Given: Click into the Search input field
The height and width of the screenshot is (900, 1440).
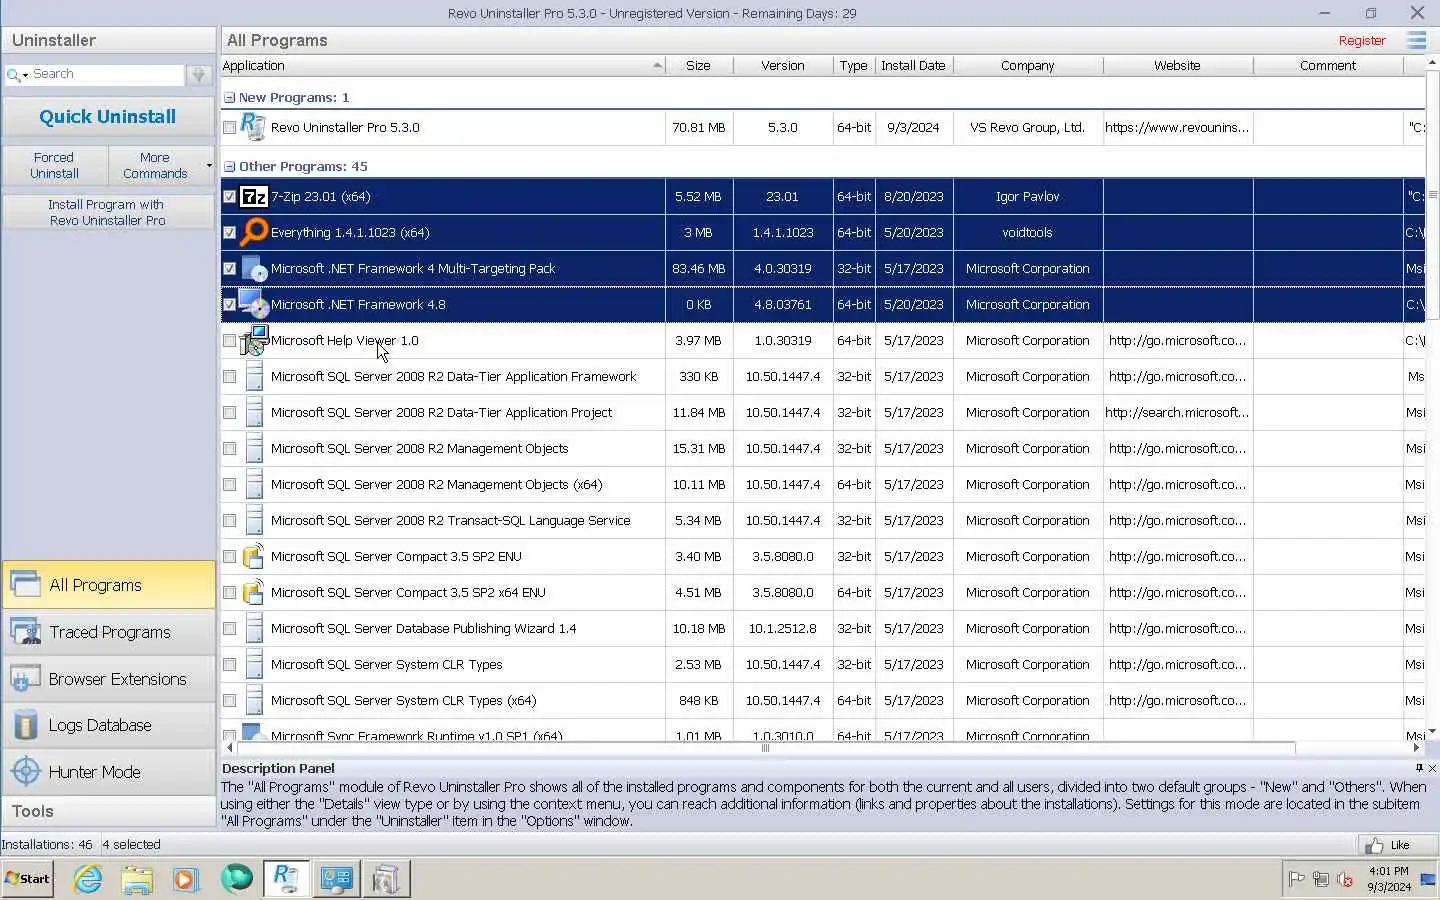Looking at the screenshot, I should click(107, 75).
